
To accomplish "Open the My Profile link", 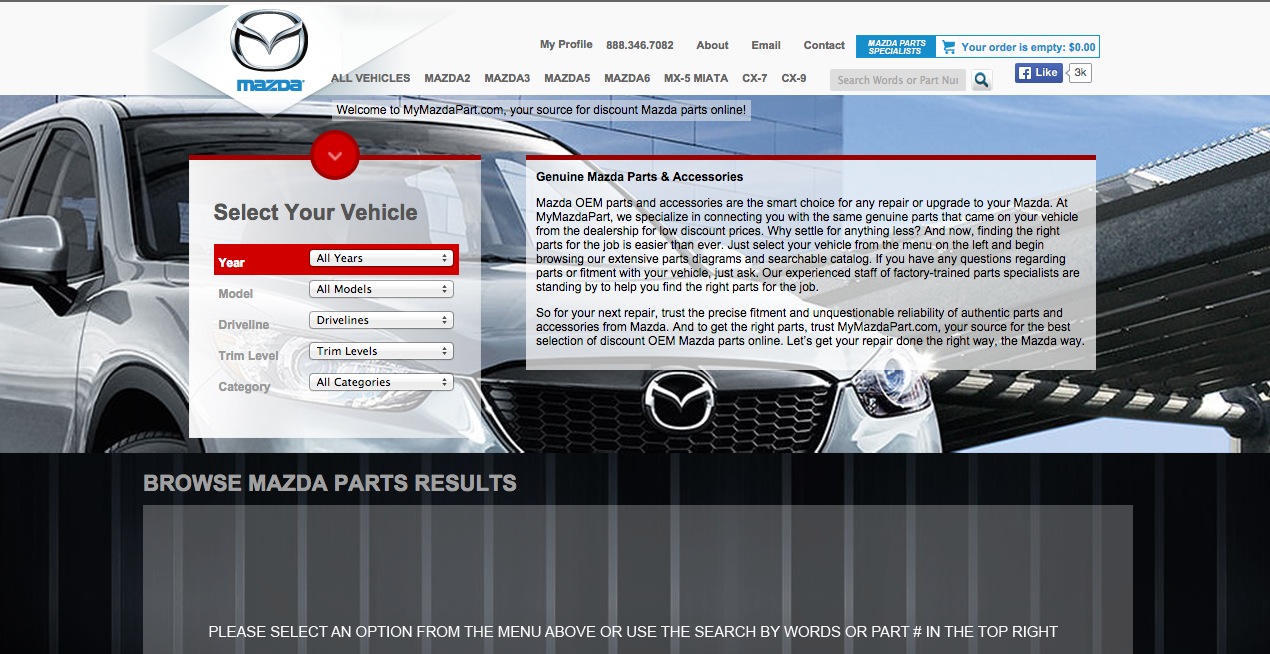I will point(566,45).
